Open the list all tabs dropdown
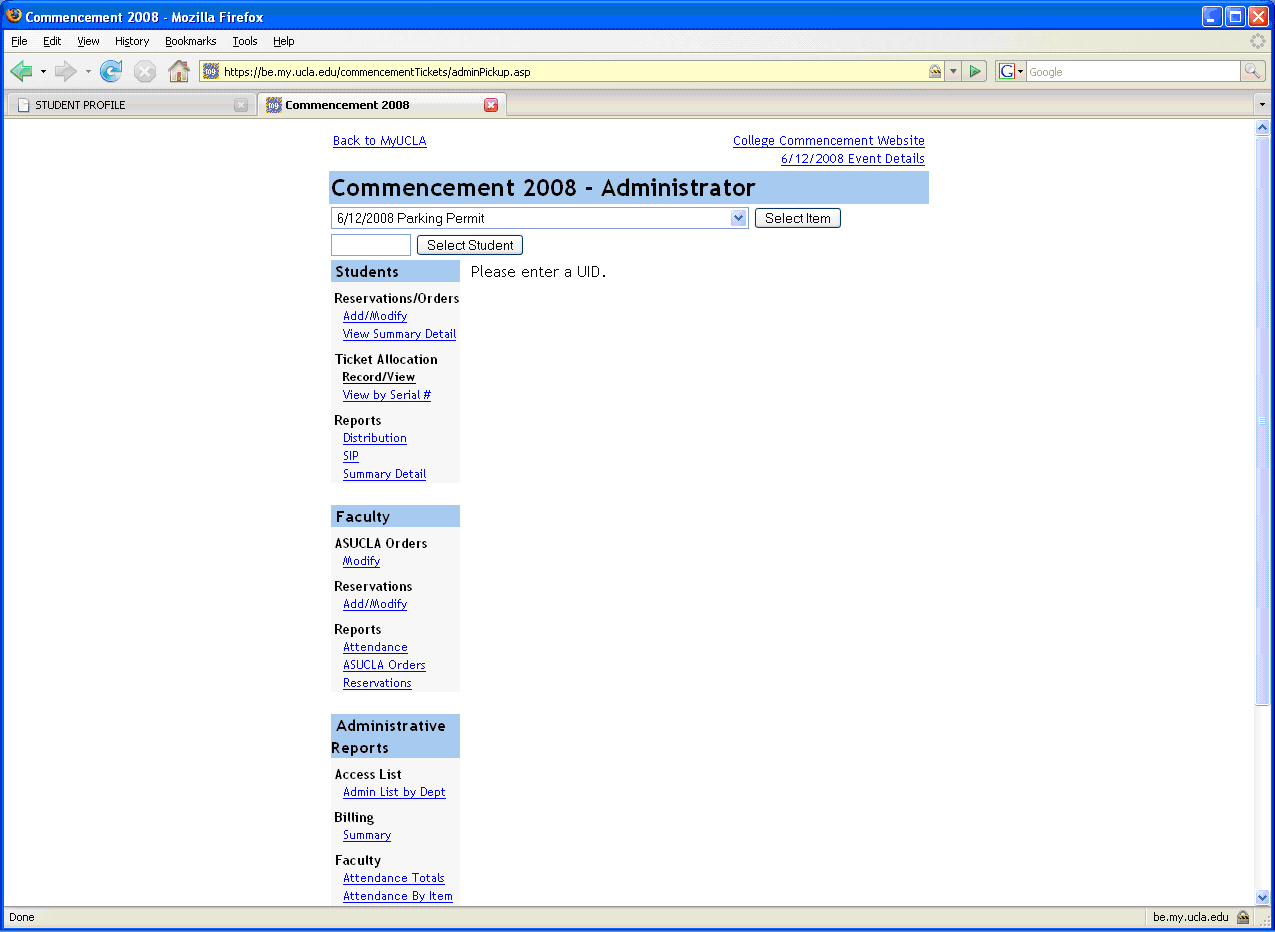 click(x=1262, y=105)
